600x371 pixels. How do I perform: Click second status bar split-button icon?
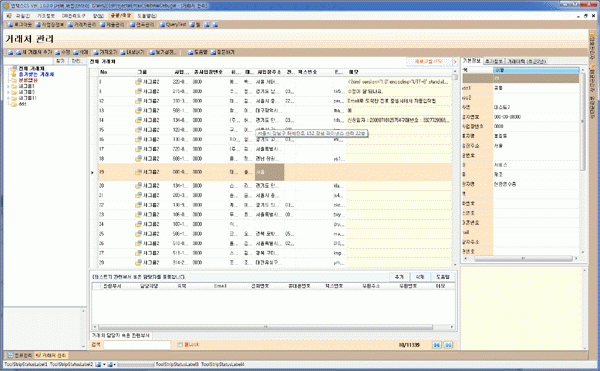110,365
